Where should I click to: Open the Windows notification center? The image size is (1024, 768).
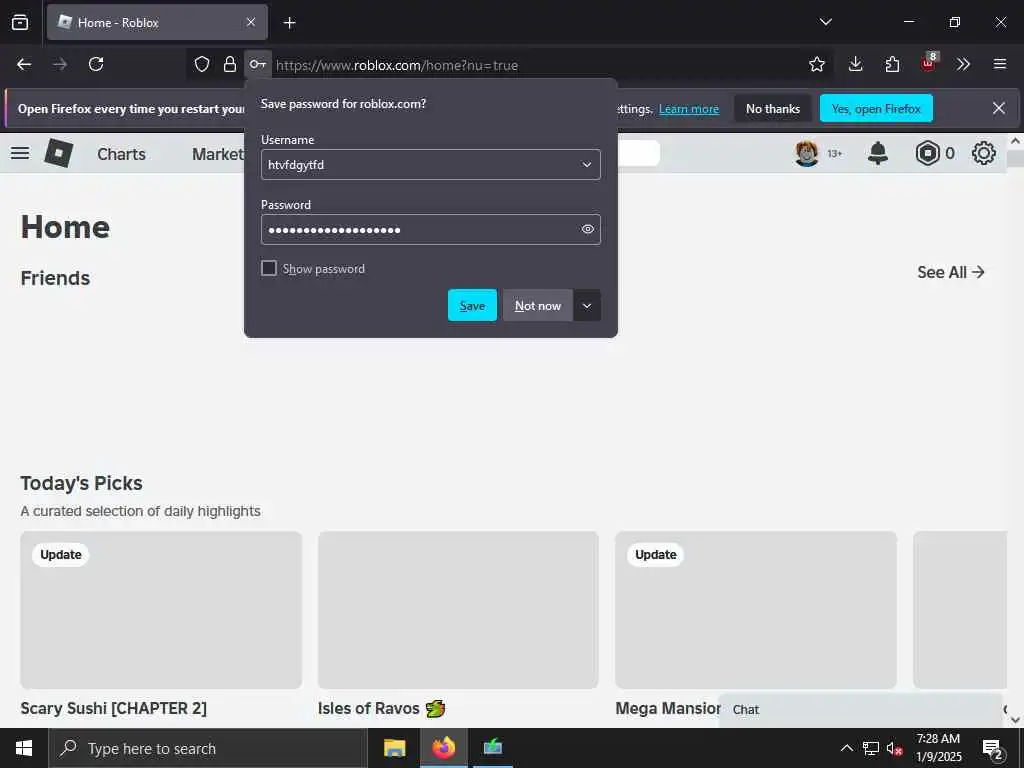click(x=992, y=749)
